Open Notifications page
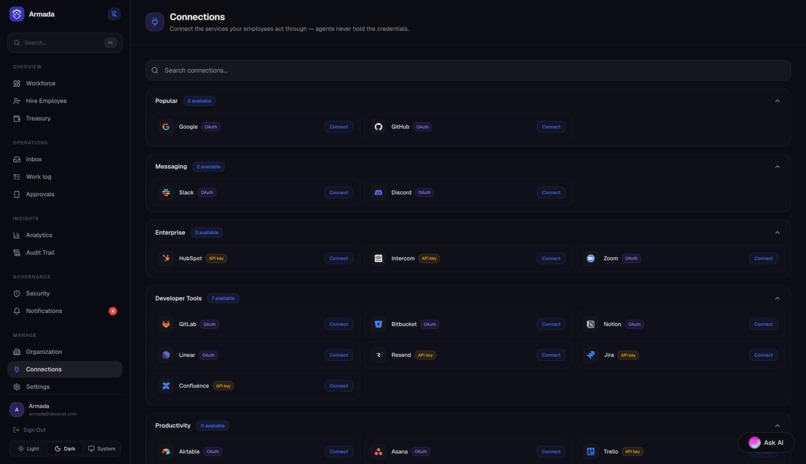 (x=65, y=311)
